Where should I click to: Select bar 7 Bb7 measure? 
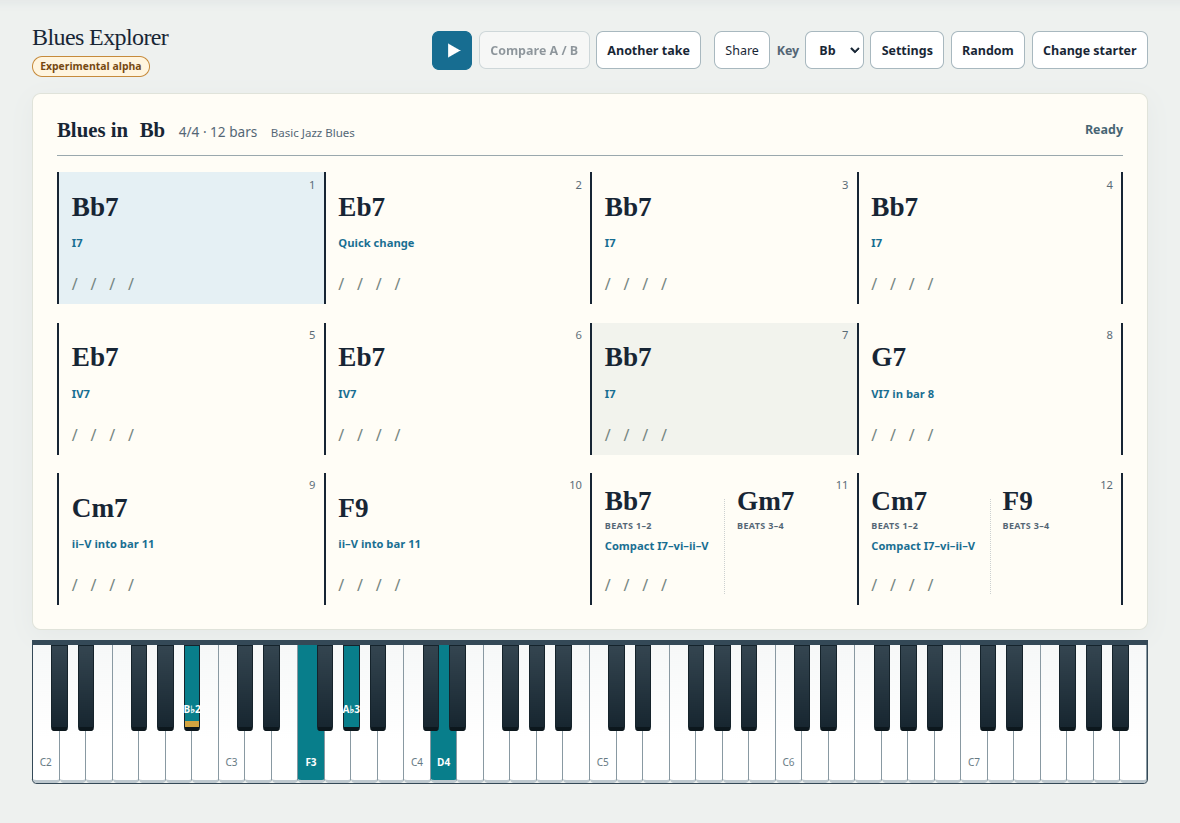[724, 389]
